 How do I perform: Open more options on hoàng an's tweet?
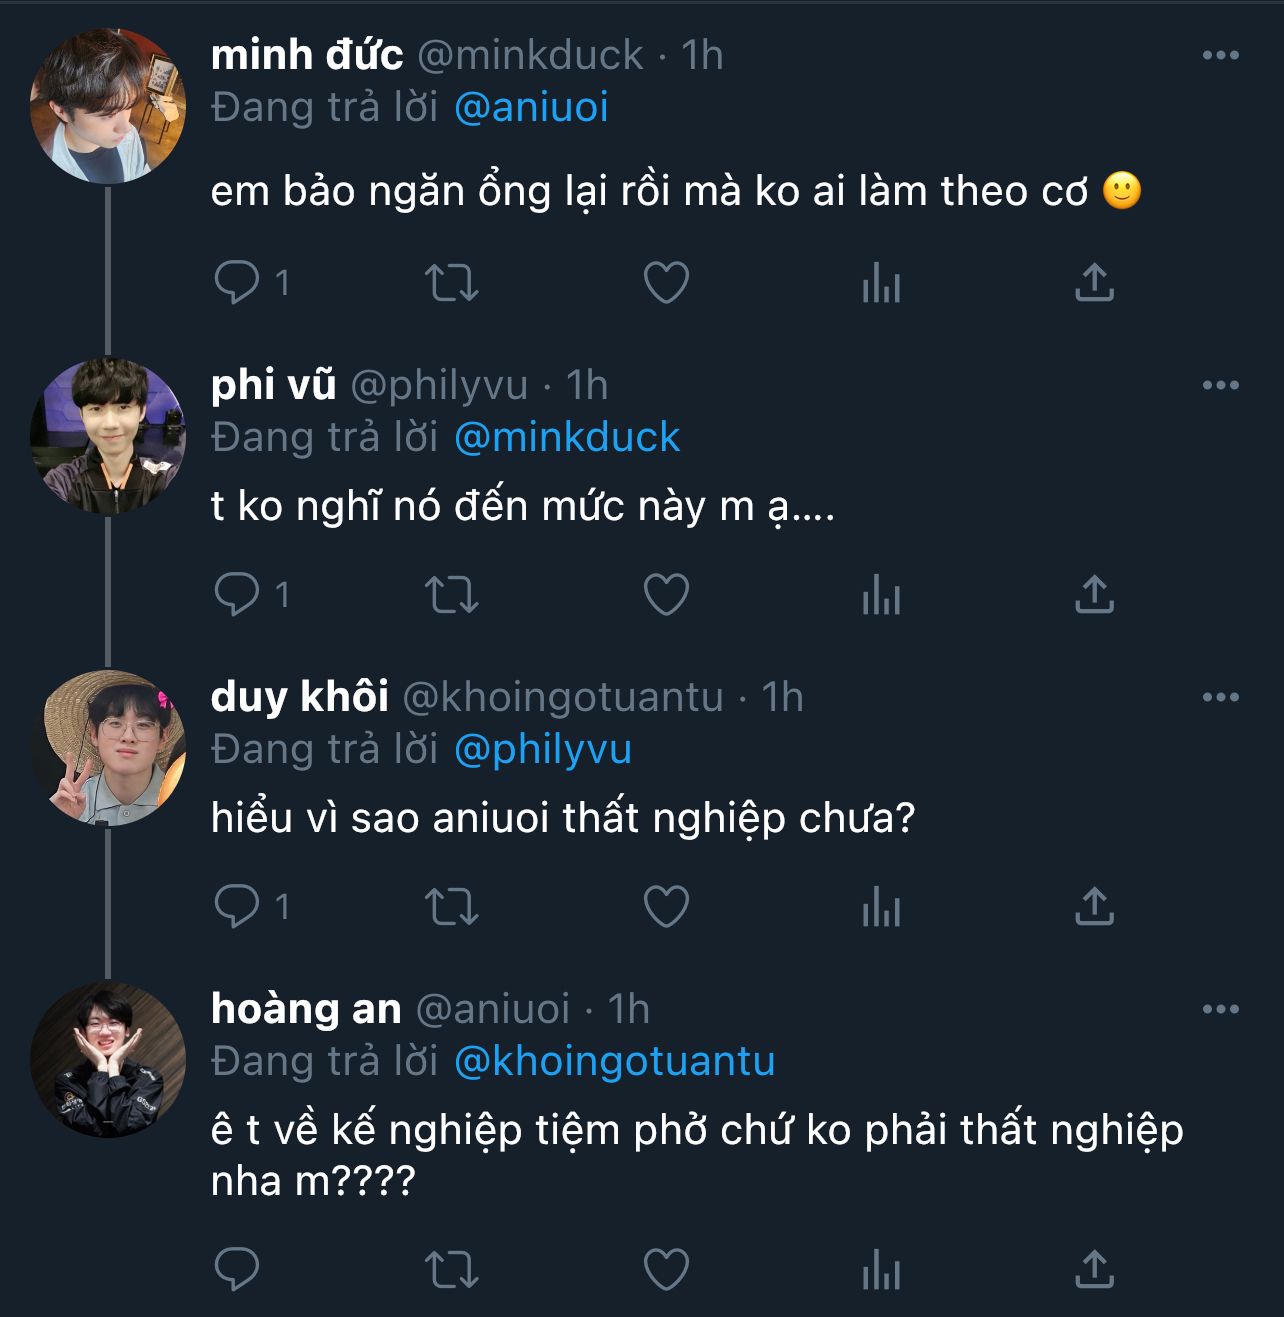[x=1220, y=1009]
